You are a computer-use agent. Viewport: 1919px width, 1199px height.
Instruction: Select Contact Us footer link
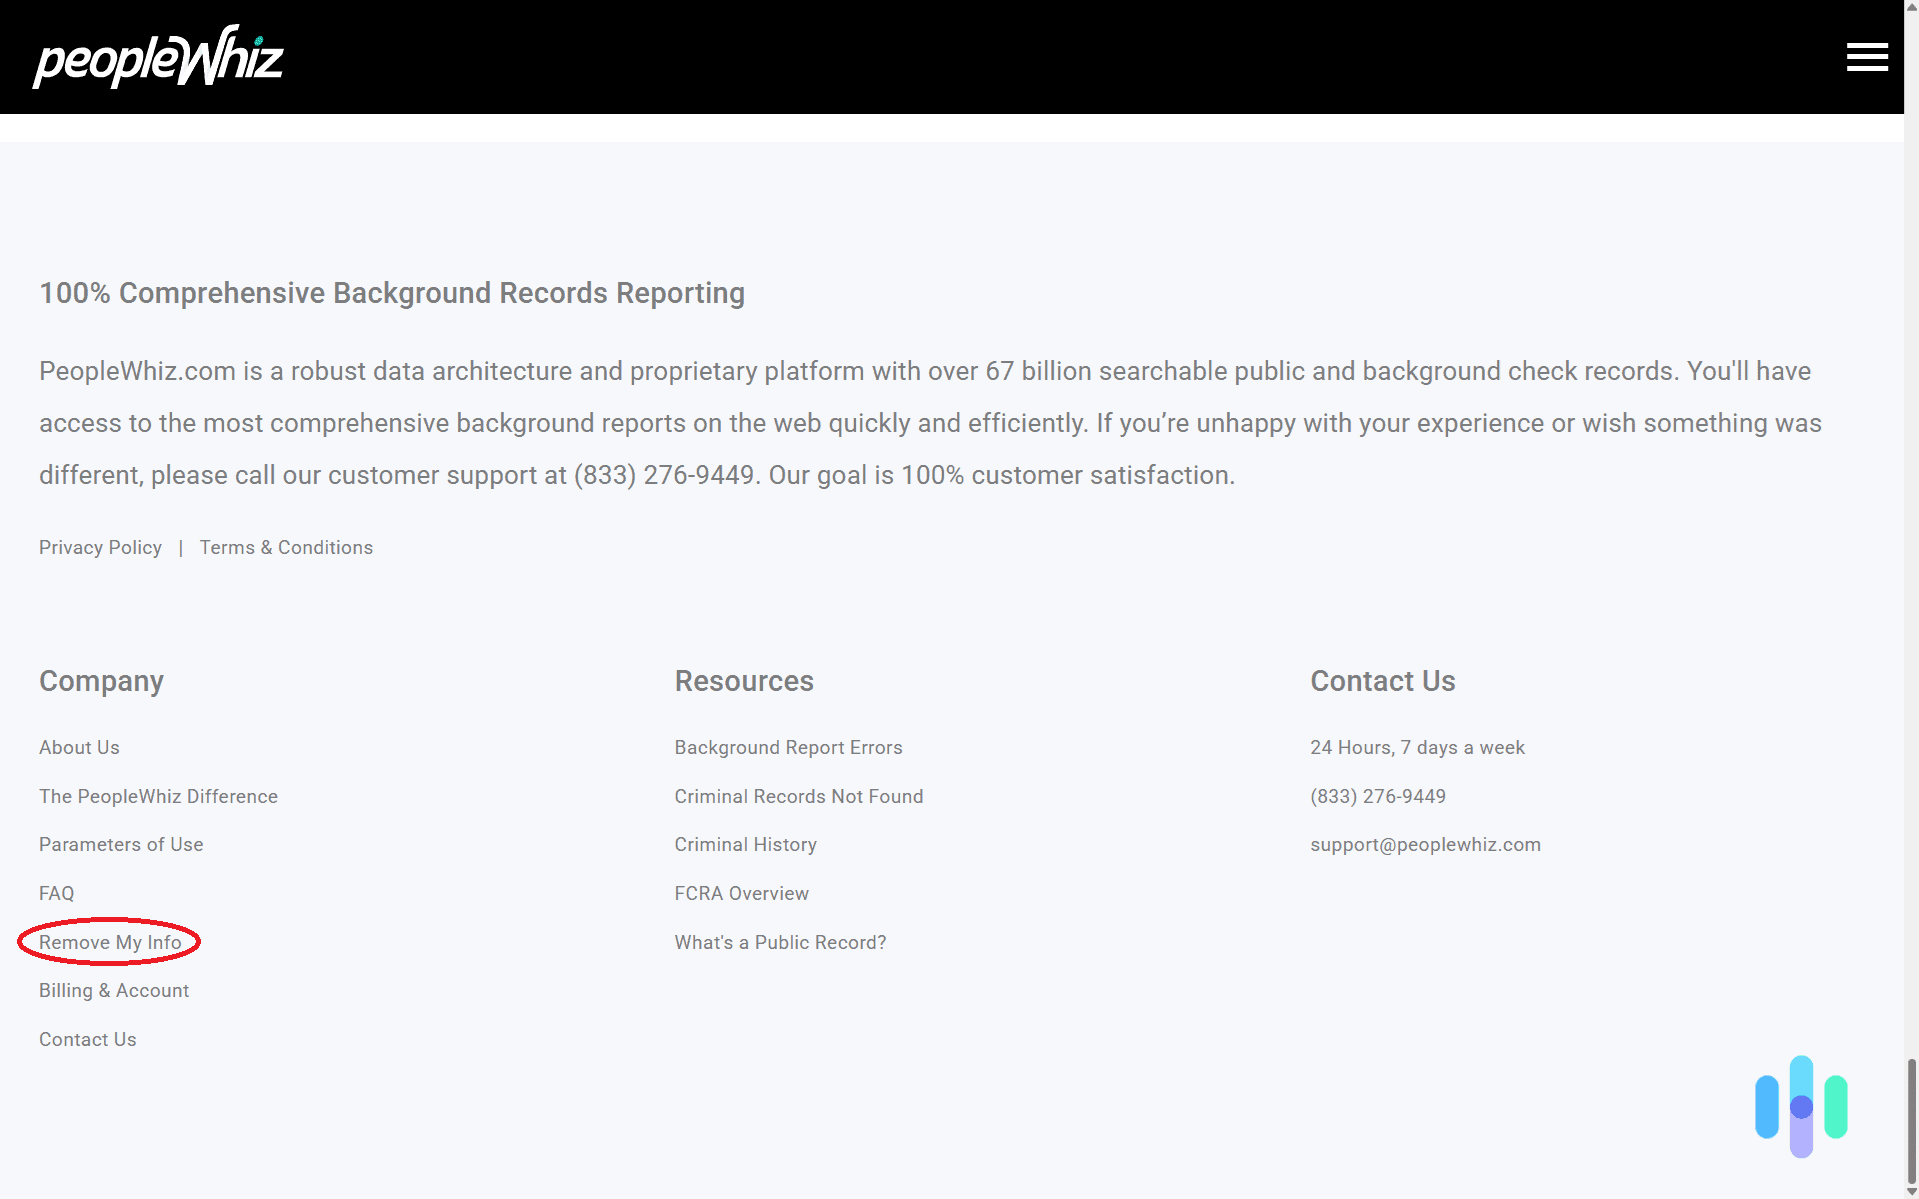point(87,1039)
